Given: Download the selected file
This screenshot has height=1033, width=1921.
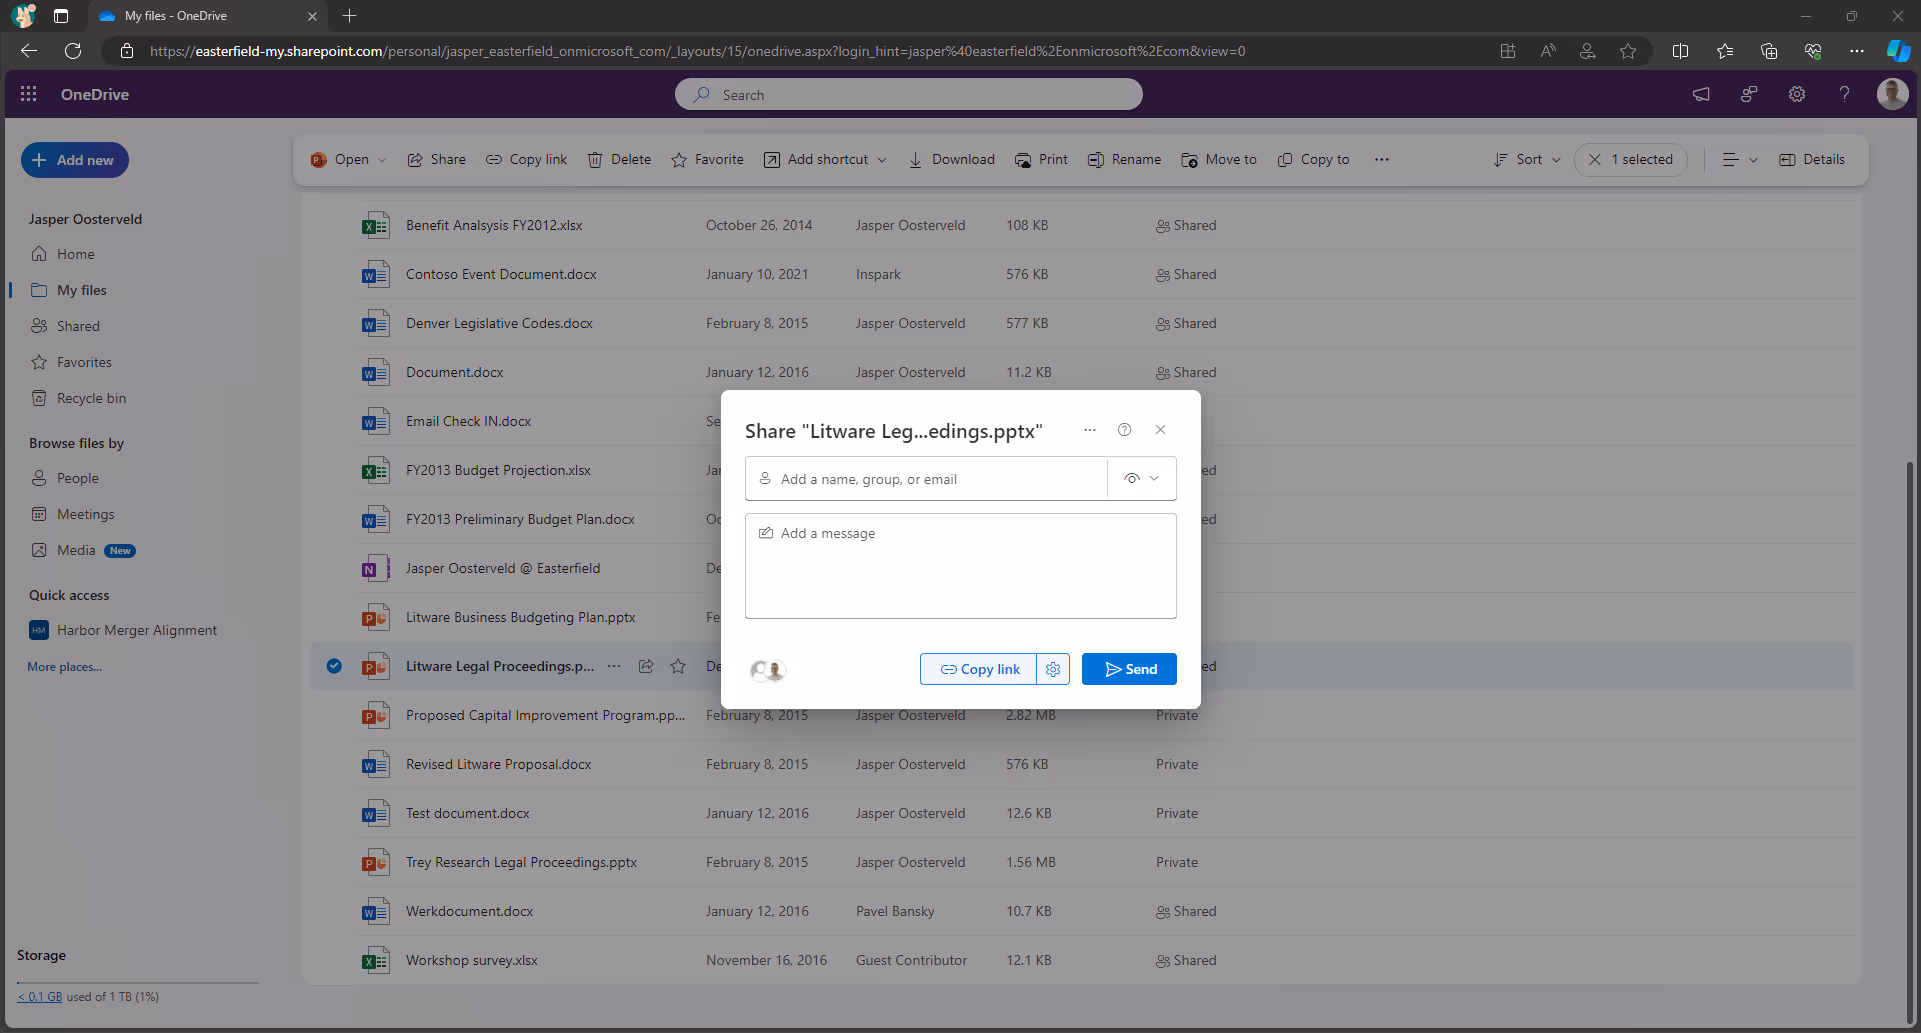Looking at the screenshot, I should coord(952,160).
